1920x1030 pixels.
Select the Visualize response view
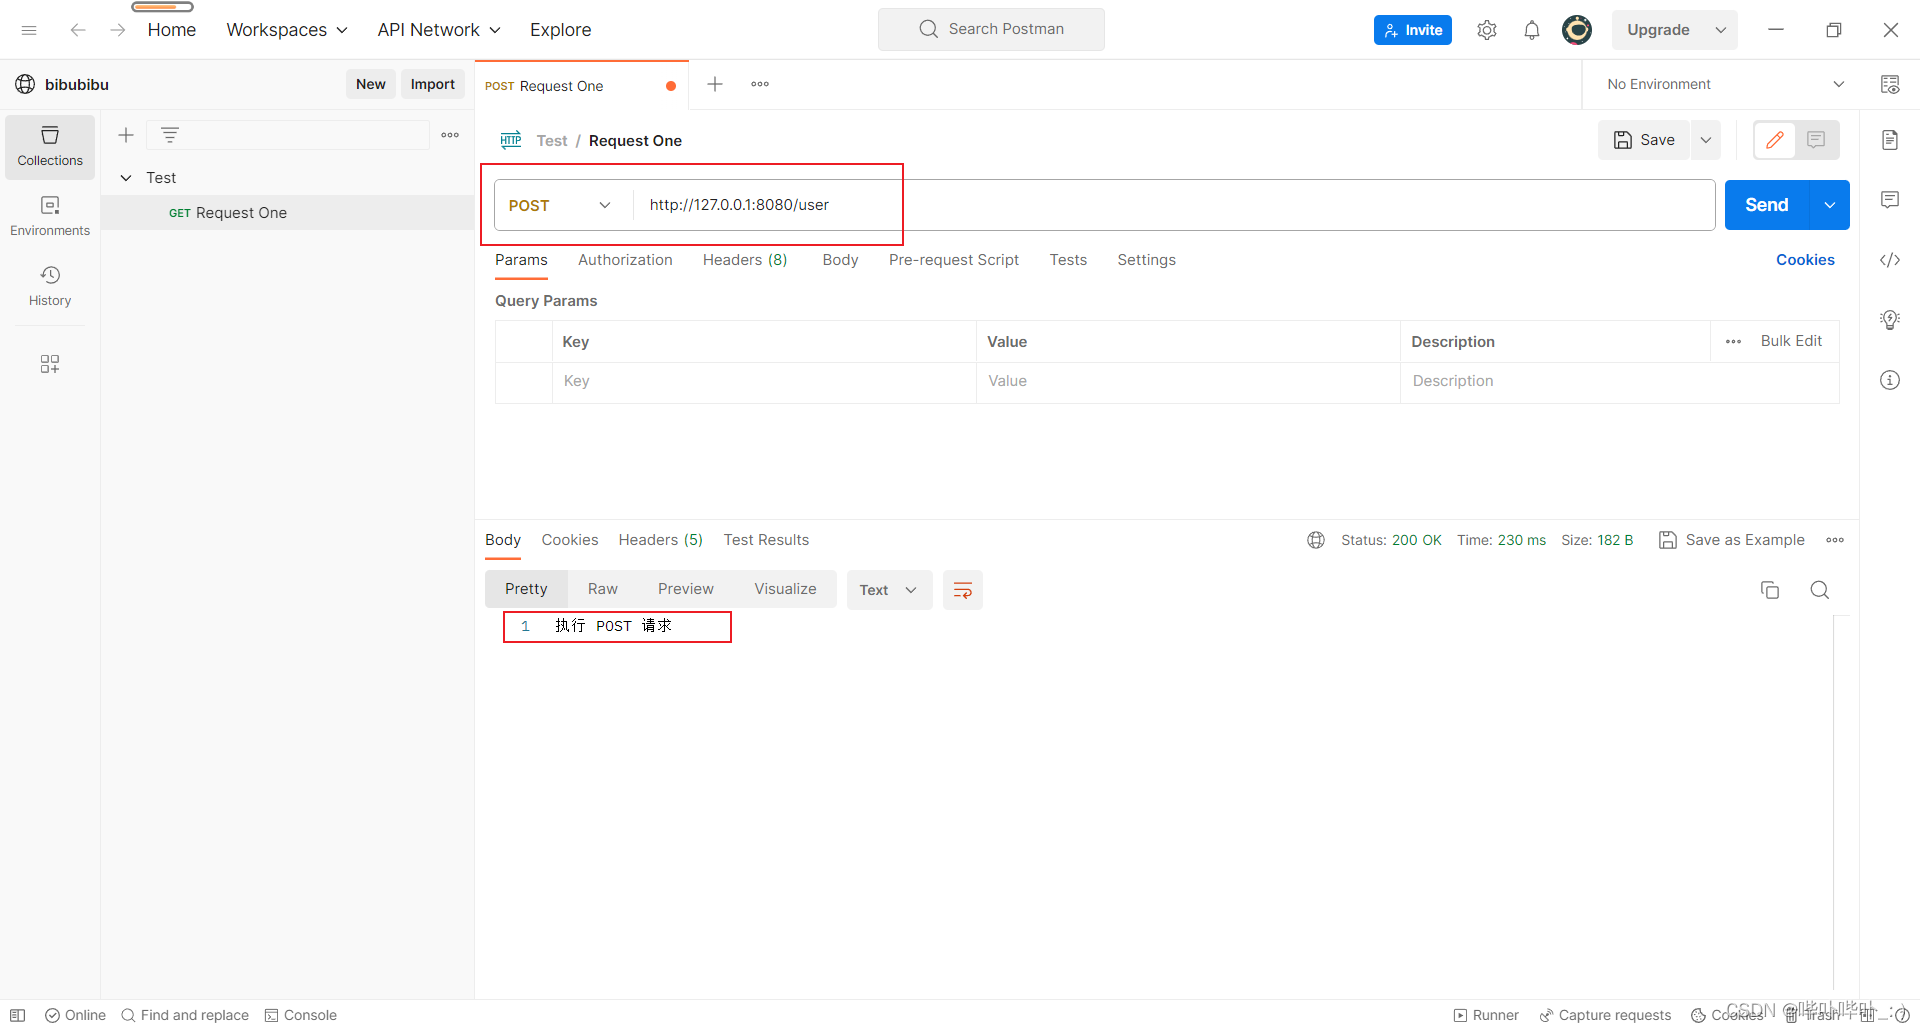point(785,589)
